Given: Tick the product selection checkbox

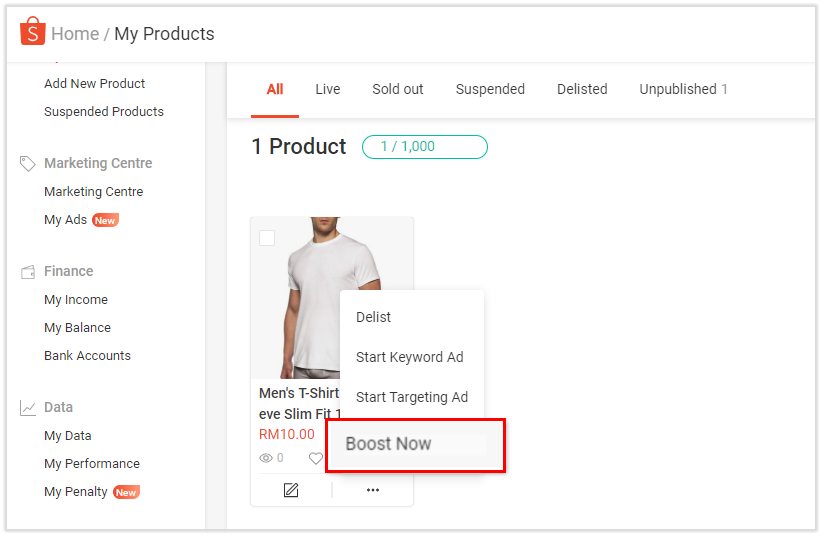Looking at the screenshot, I should click(267, 238).
